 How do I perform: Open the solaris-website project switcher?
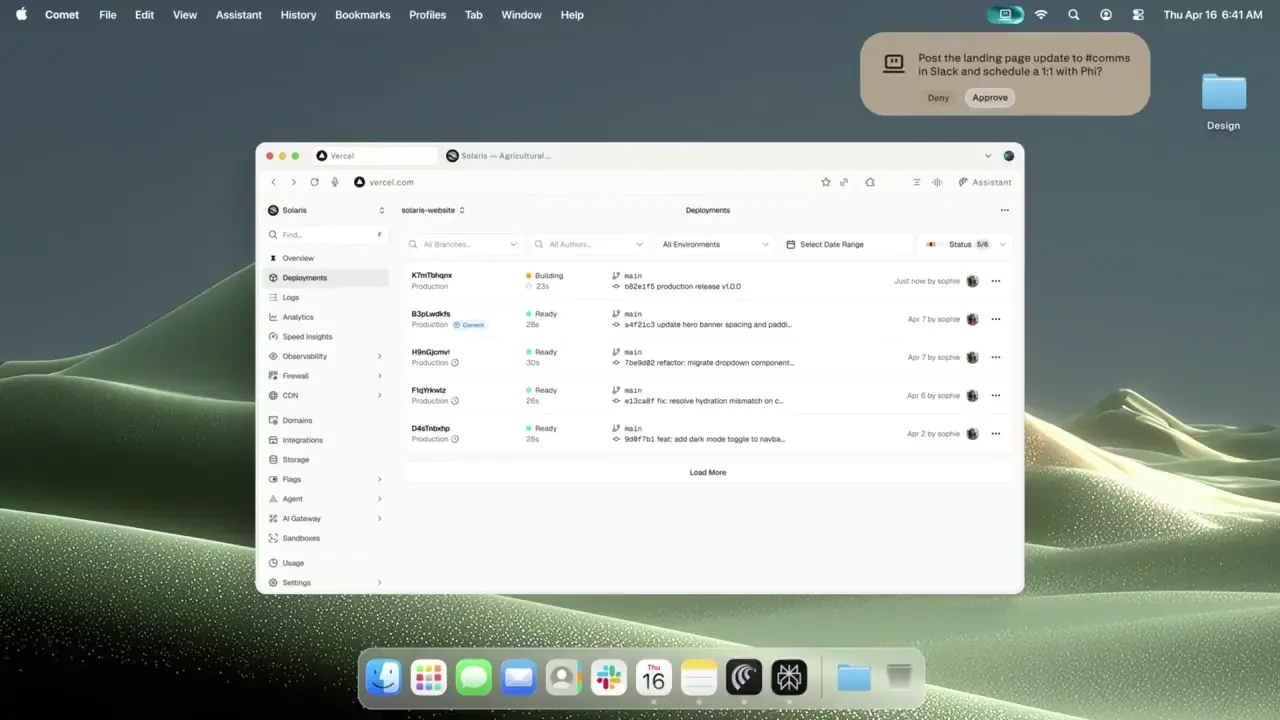click(433, 210)
